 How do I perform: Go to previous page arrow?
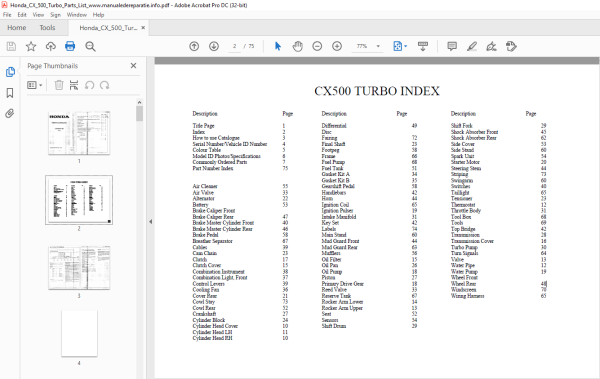pos(194,46)
